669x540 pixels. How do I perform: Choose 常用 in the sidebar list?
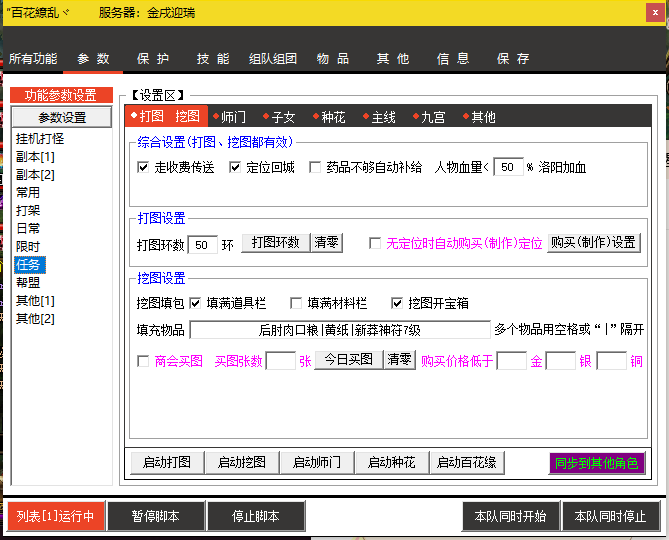pyautogui.click(x=28, y=192)
